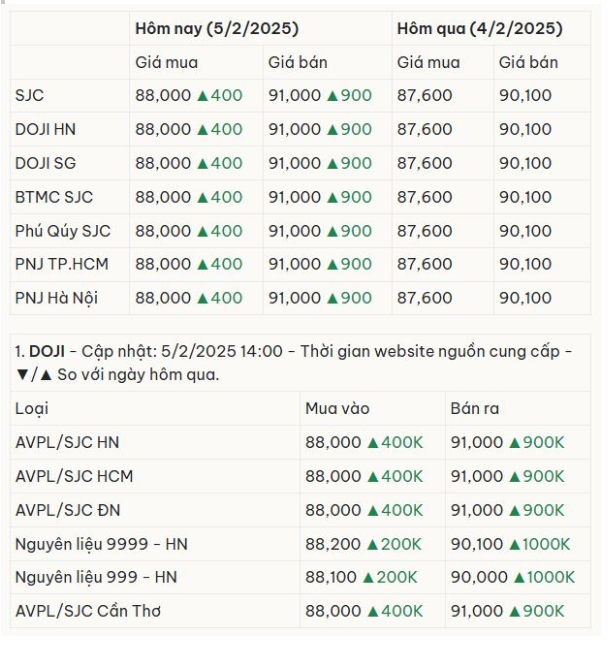Image resolution: width=611 pixels, height=654 pixels.
Task: Click the up arrow next to Nguyên liệu 9999 1000K
Action: click(x=515, y=545)
